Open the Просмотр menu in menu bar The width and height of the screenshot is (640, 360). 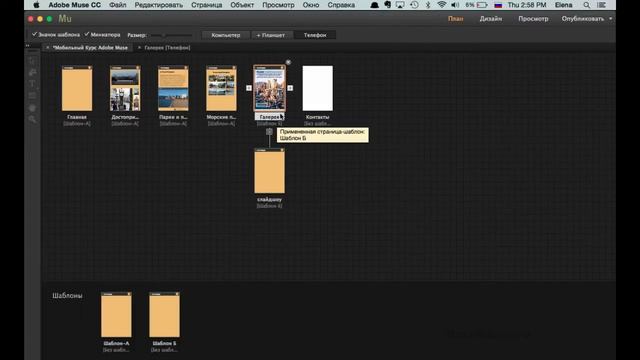click(278, 5)
